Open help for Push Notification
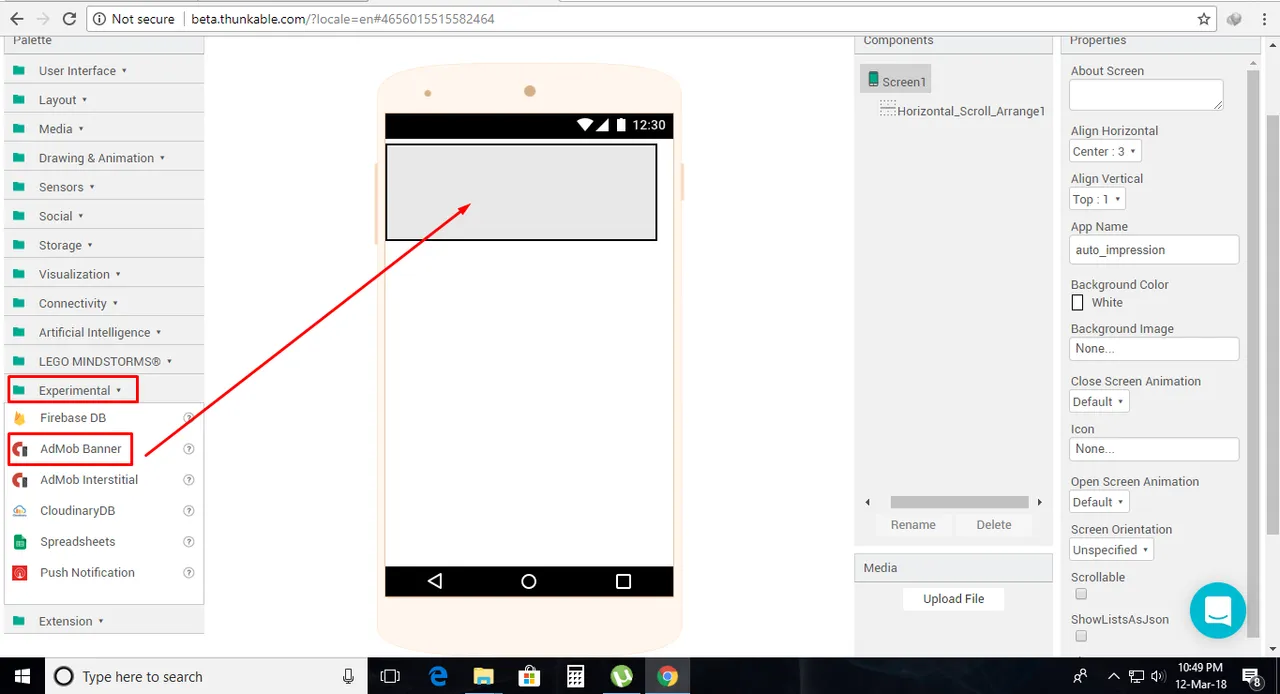The height and width of the screenshot is (694, 1280). (188, 573)
